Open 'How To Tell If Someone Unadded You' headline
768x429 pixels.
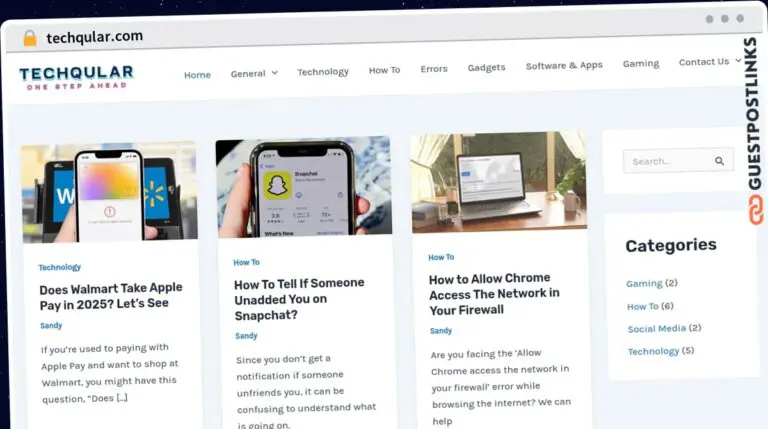[299, 299]
